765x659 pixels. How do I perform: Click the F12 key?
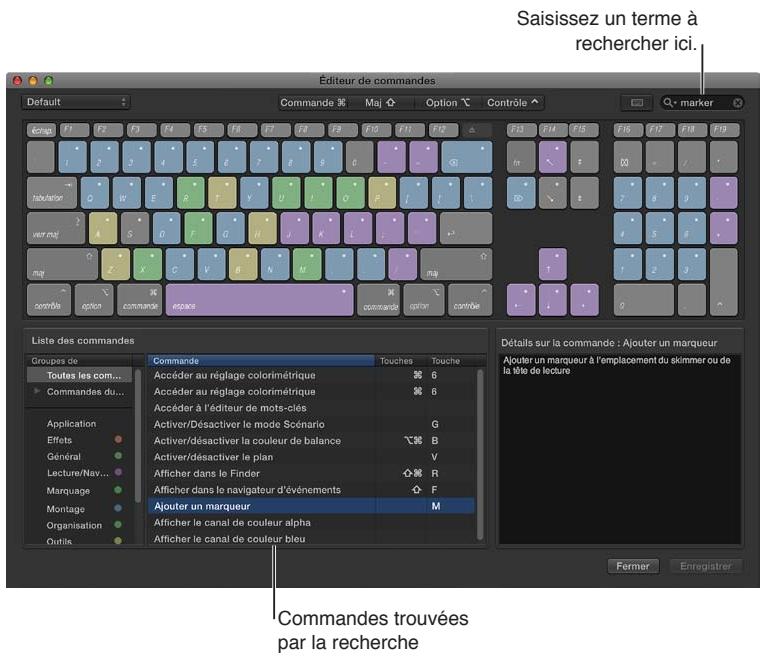(443, 130)
